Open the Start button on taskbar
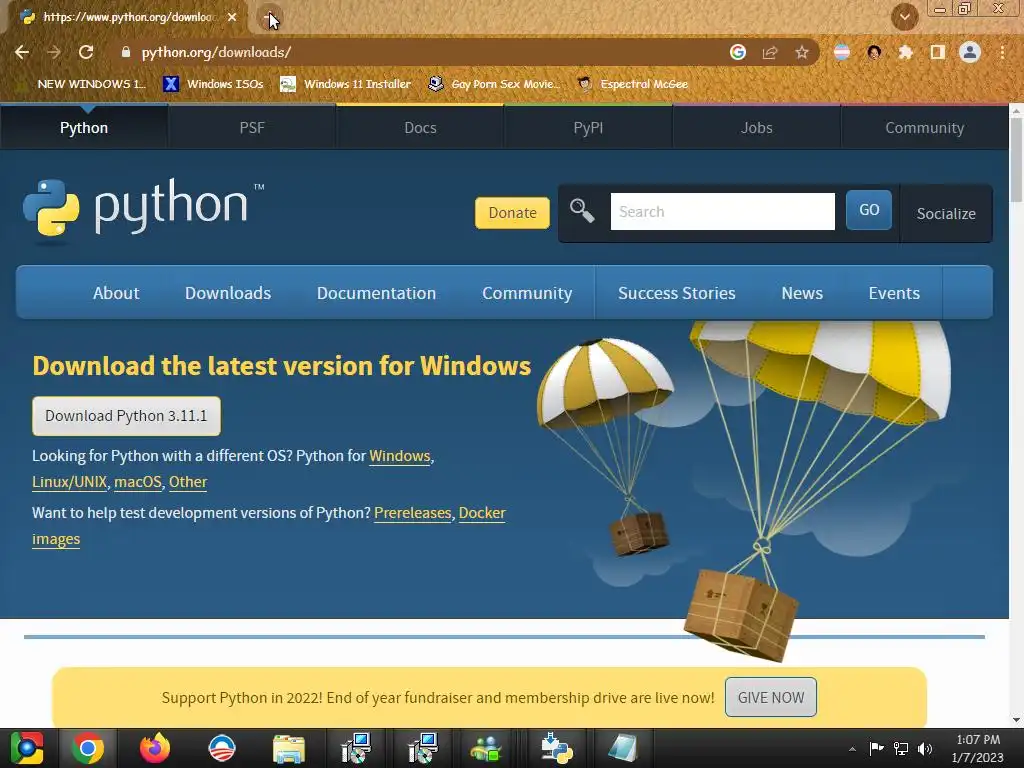Viewport: 1024px width, 768px height. tap(27, 748)
